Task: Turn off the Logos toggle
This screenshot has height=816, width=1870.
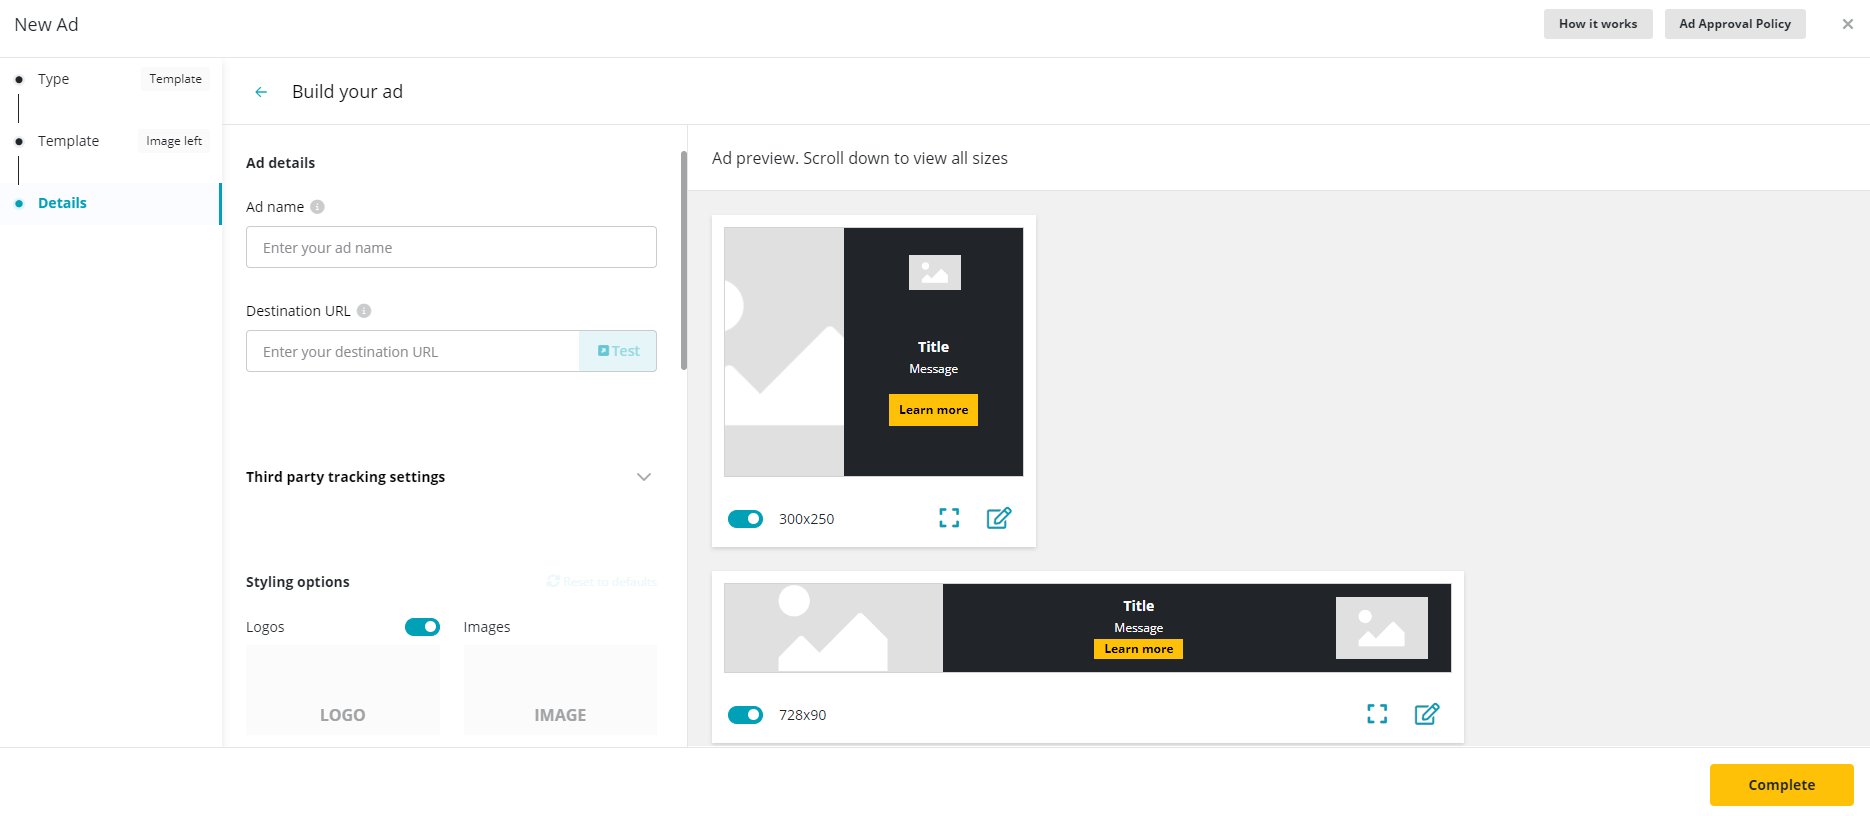Action: click(422, 627)
